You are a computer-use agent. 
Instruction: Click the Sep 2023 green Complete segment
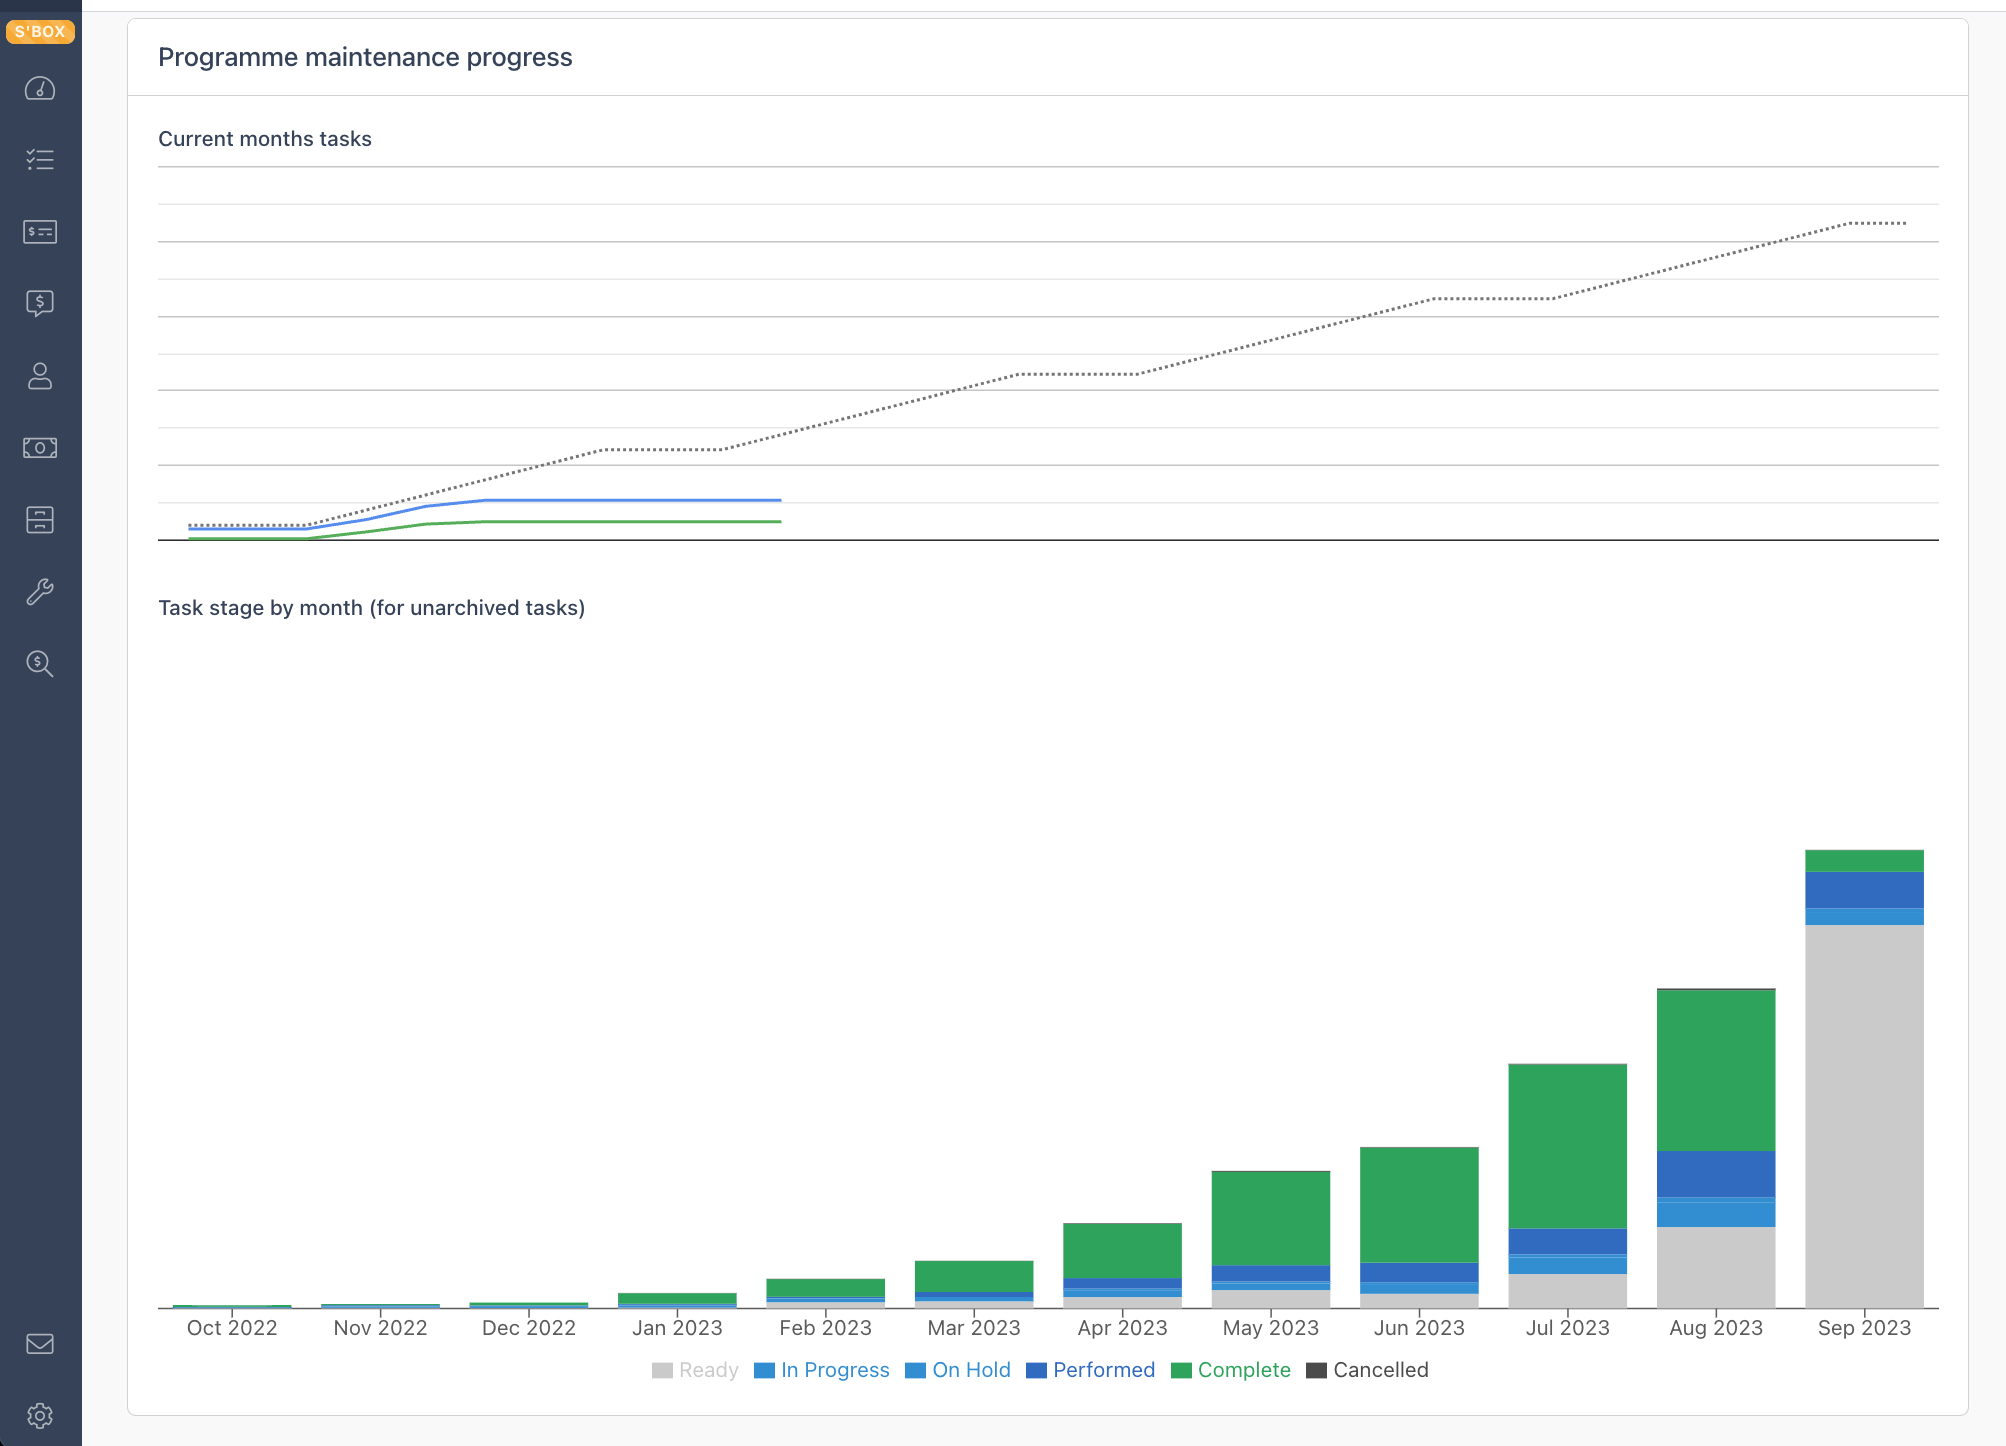pyautogui.click(x=1864, y=861)
